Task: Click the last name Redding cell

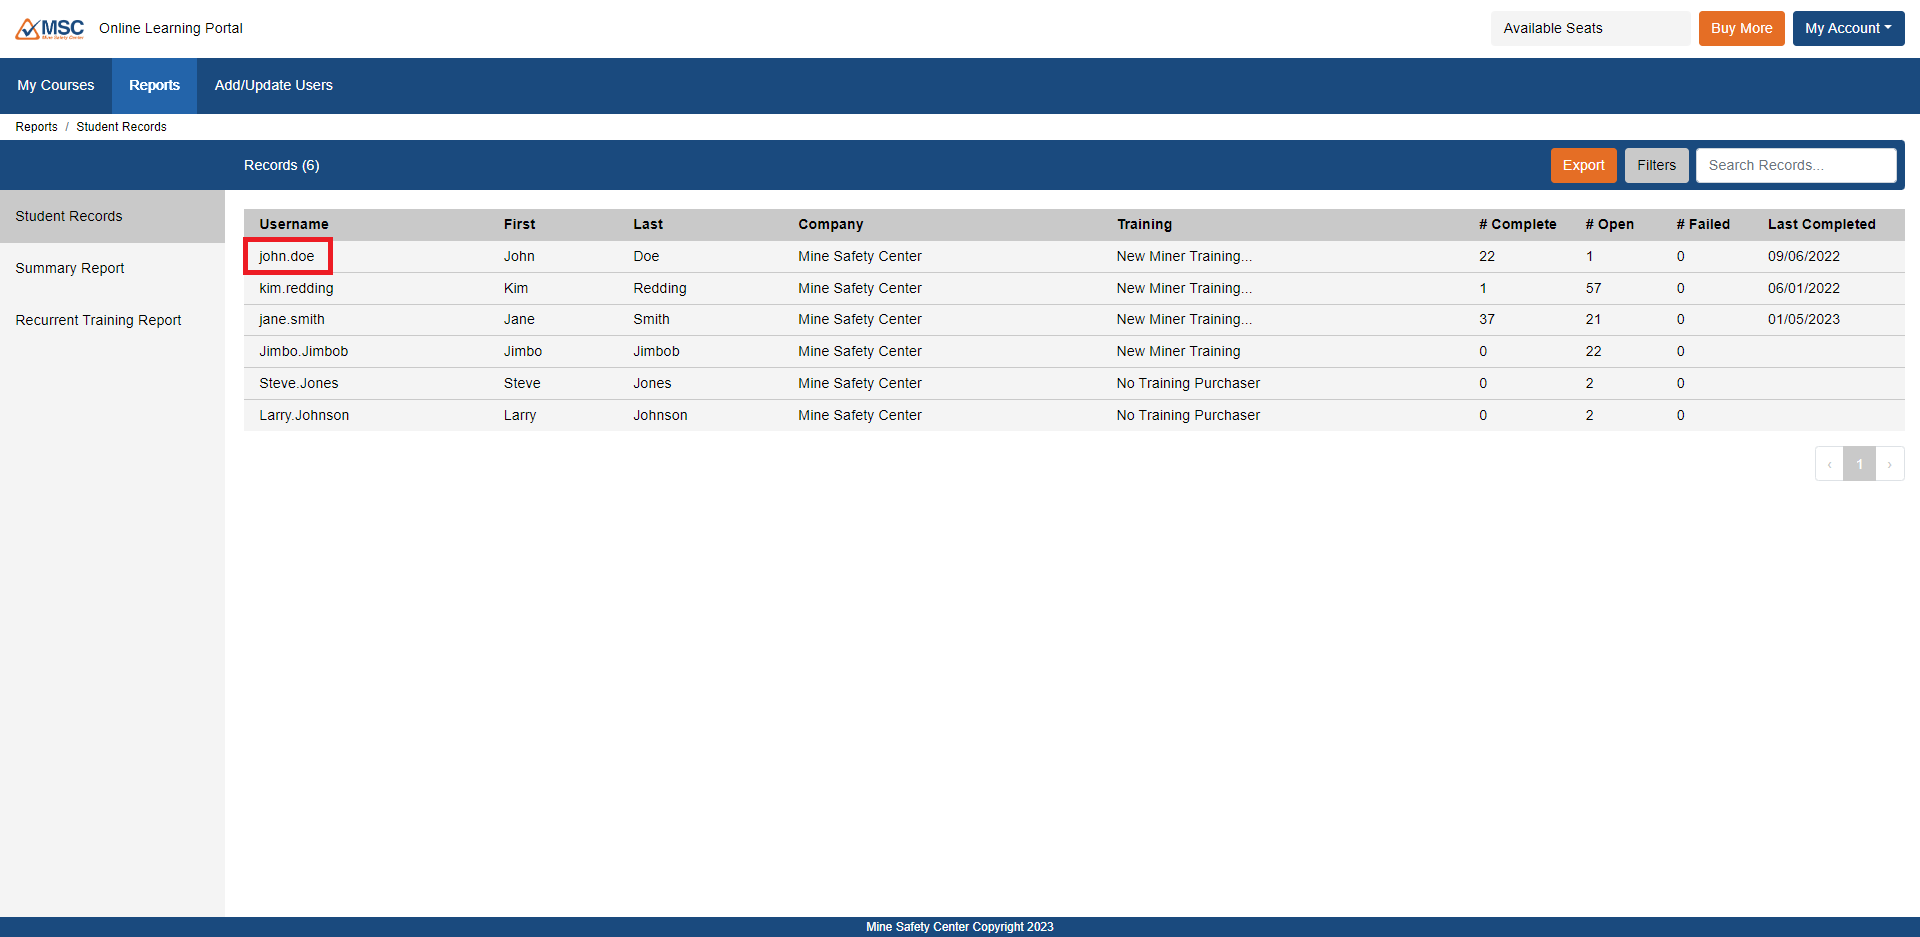Action: click(660, 288)
